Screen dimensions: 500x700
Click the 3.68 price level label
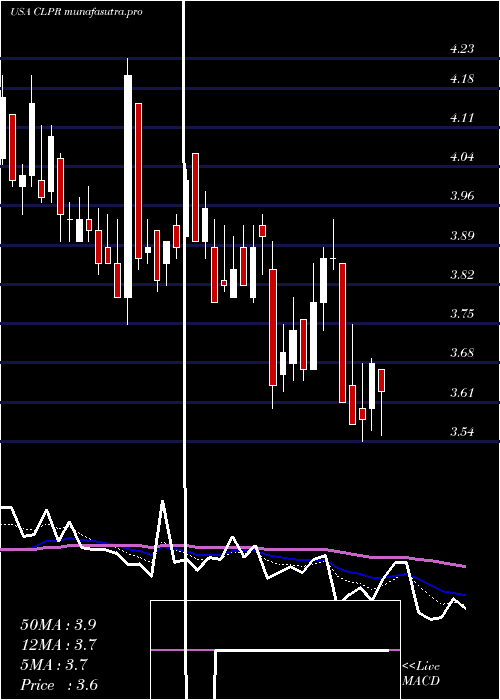click(462, 353)
